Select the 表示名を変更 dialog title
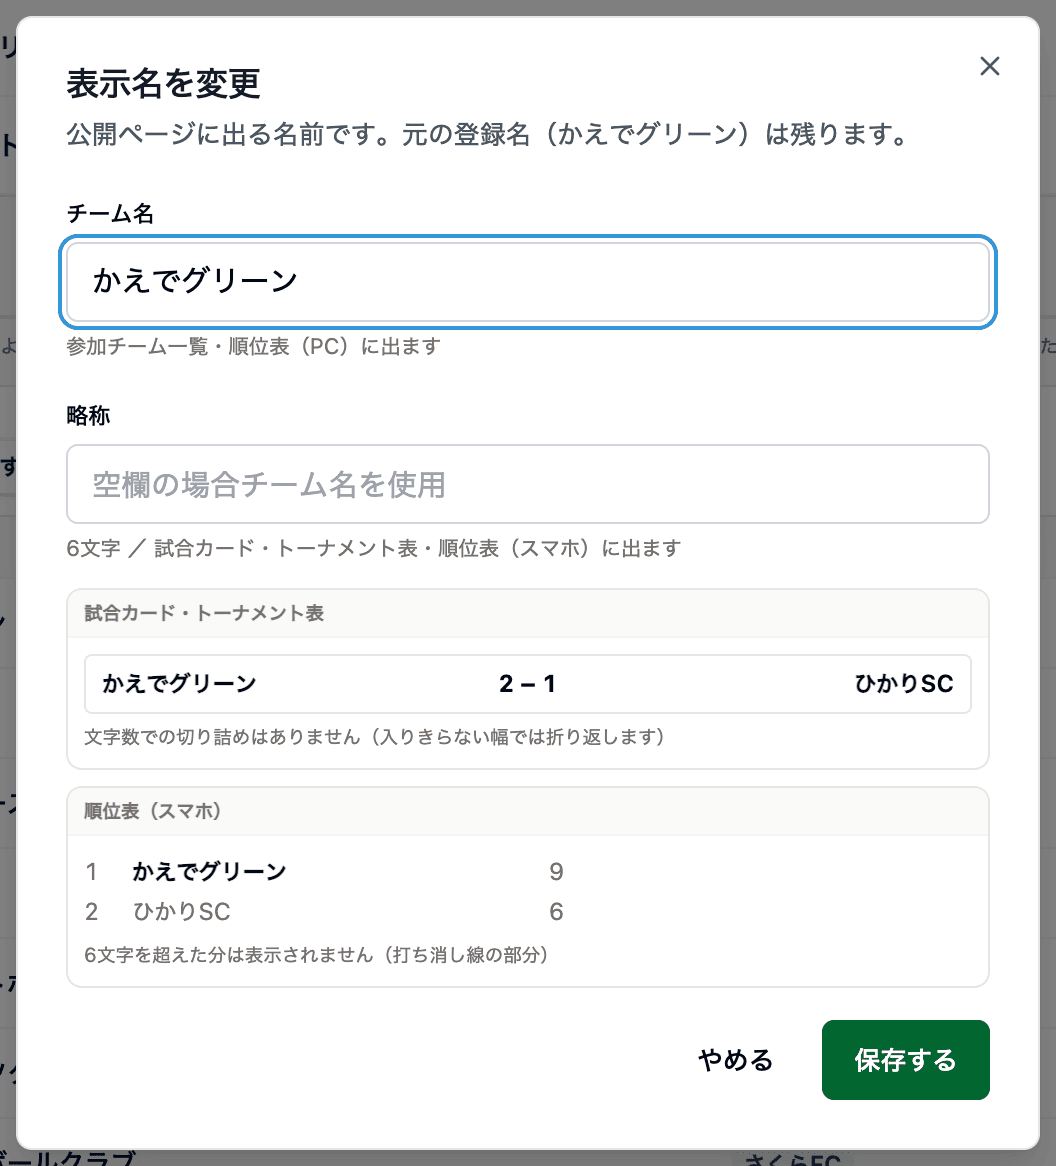Image resolution: width=1056 pixels, height=1166 pixels. click(163, 83)
